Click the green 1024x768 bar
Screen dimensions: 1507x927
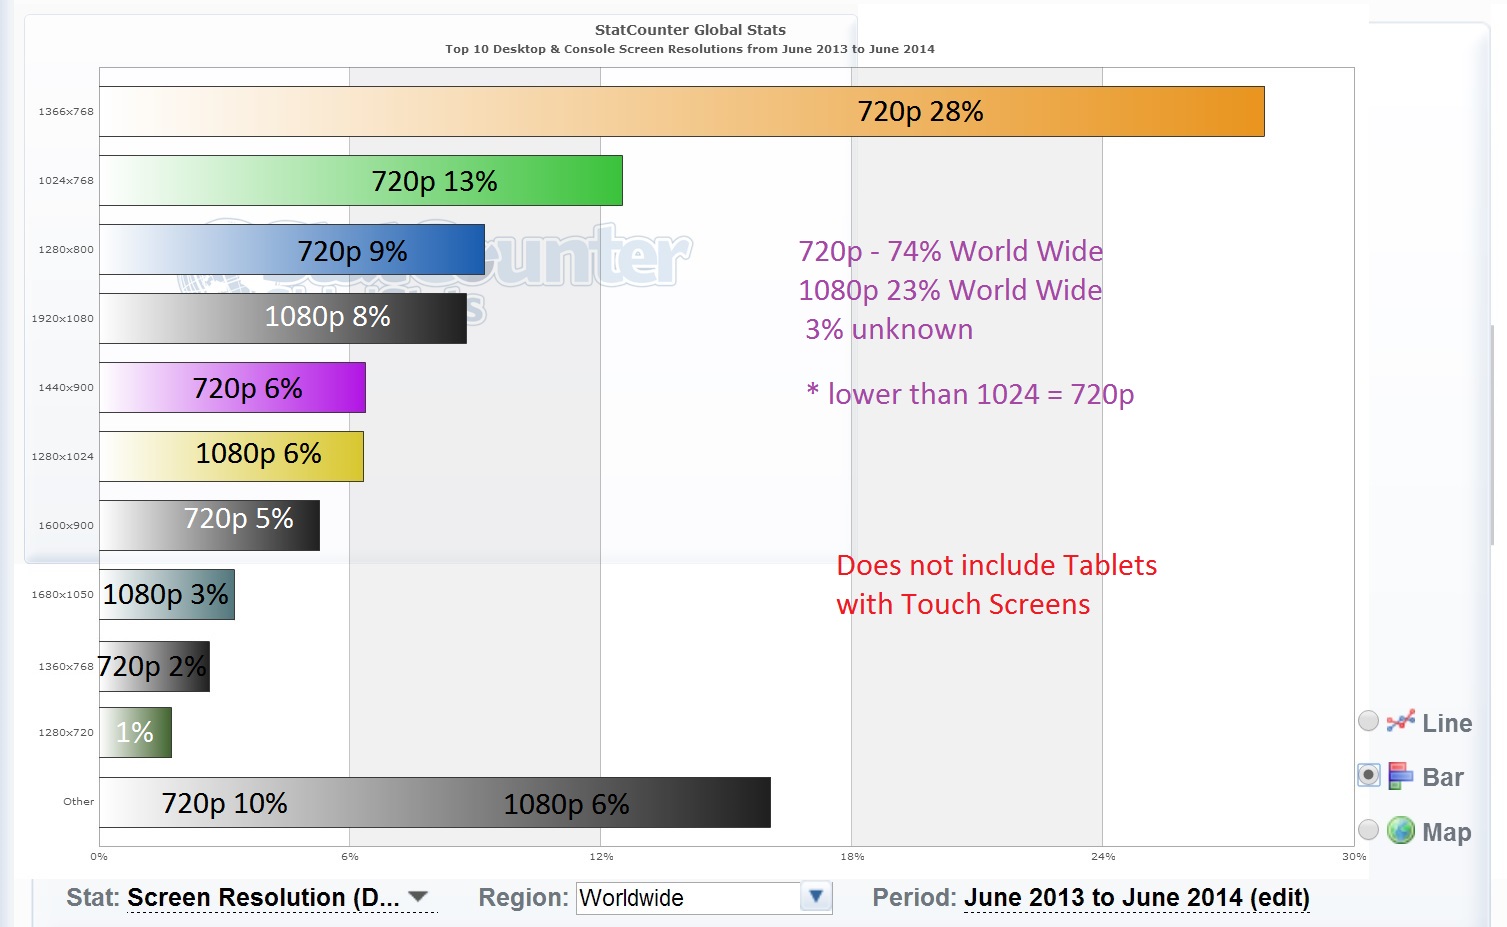coord(361,180)
